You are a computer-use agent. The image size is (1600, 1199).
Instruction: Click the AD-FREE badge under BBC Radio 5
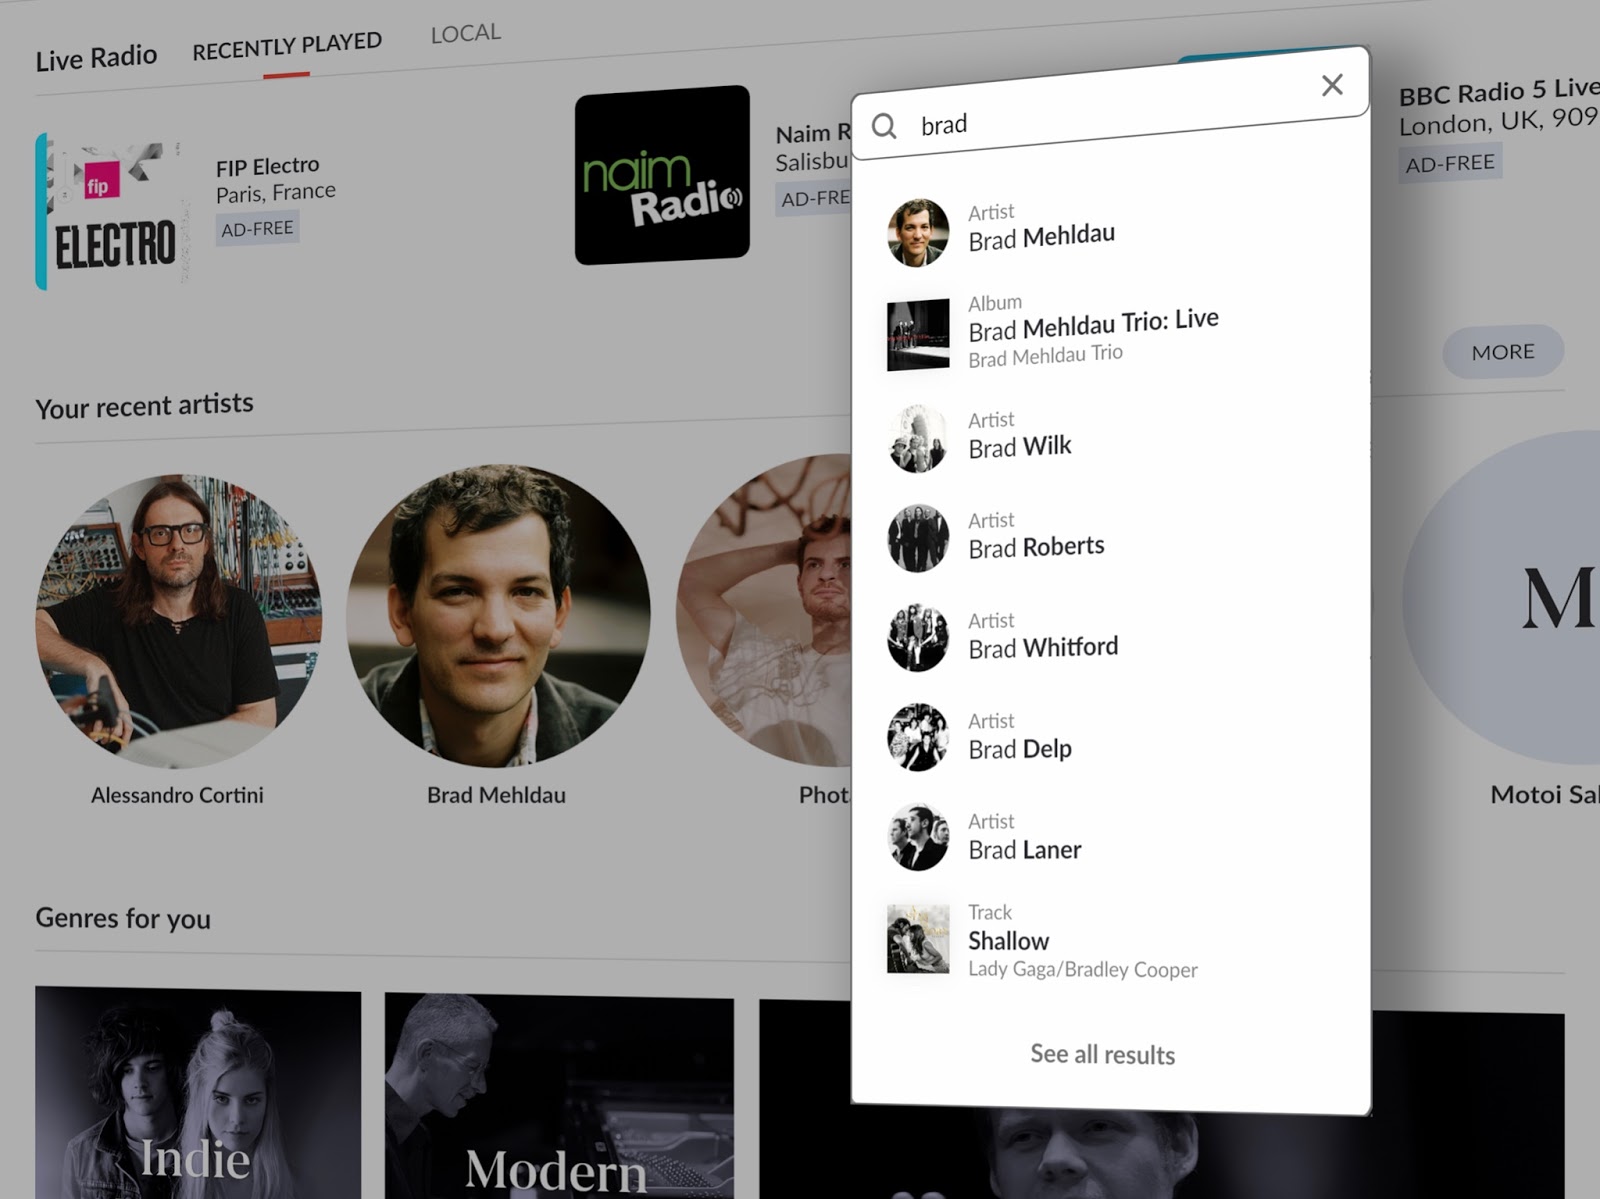tap(1449, 164)
